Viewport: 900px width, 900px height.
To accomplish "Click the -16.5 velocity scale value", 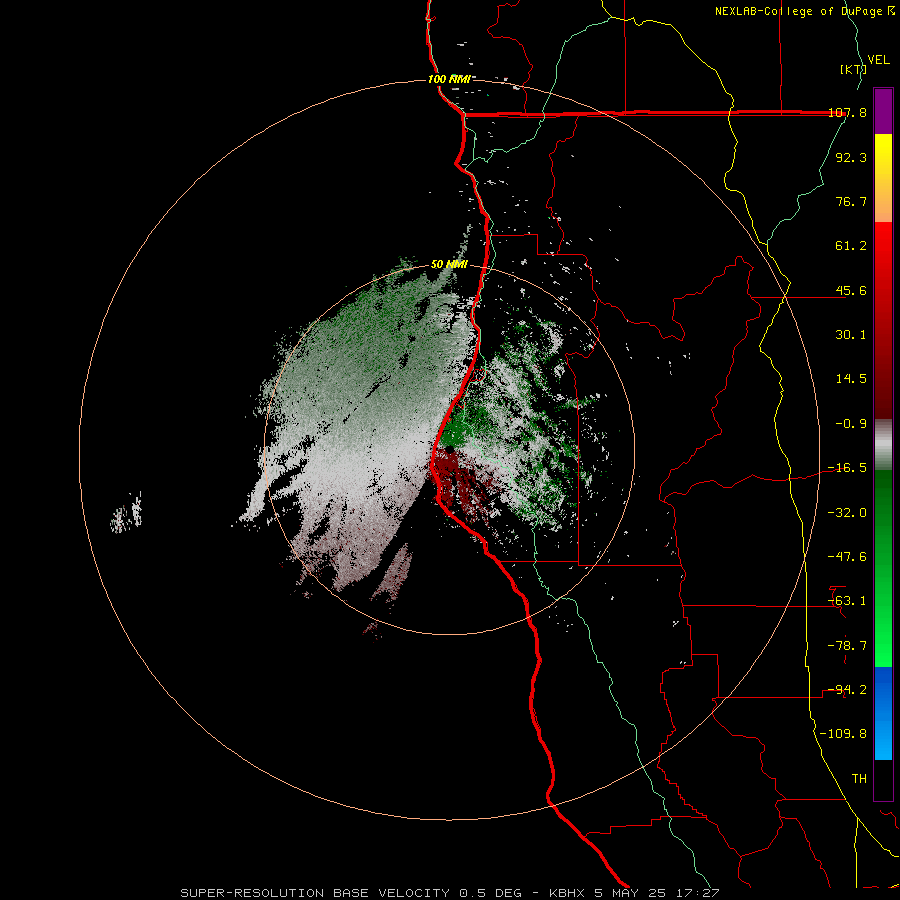I will click(848, 468).
